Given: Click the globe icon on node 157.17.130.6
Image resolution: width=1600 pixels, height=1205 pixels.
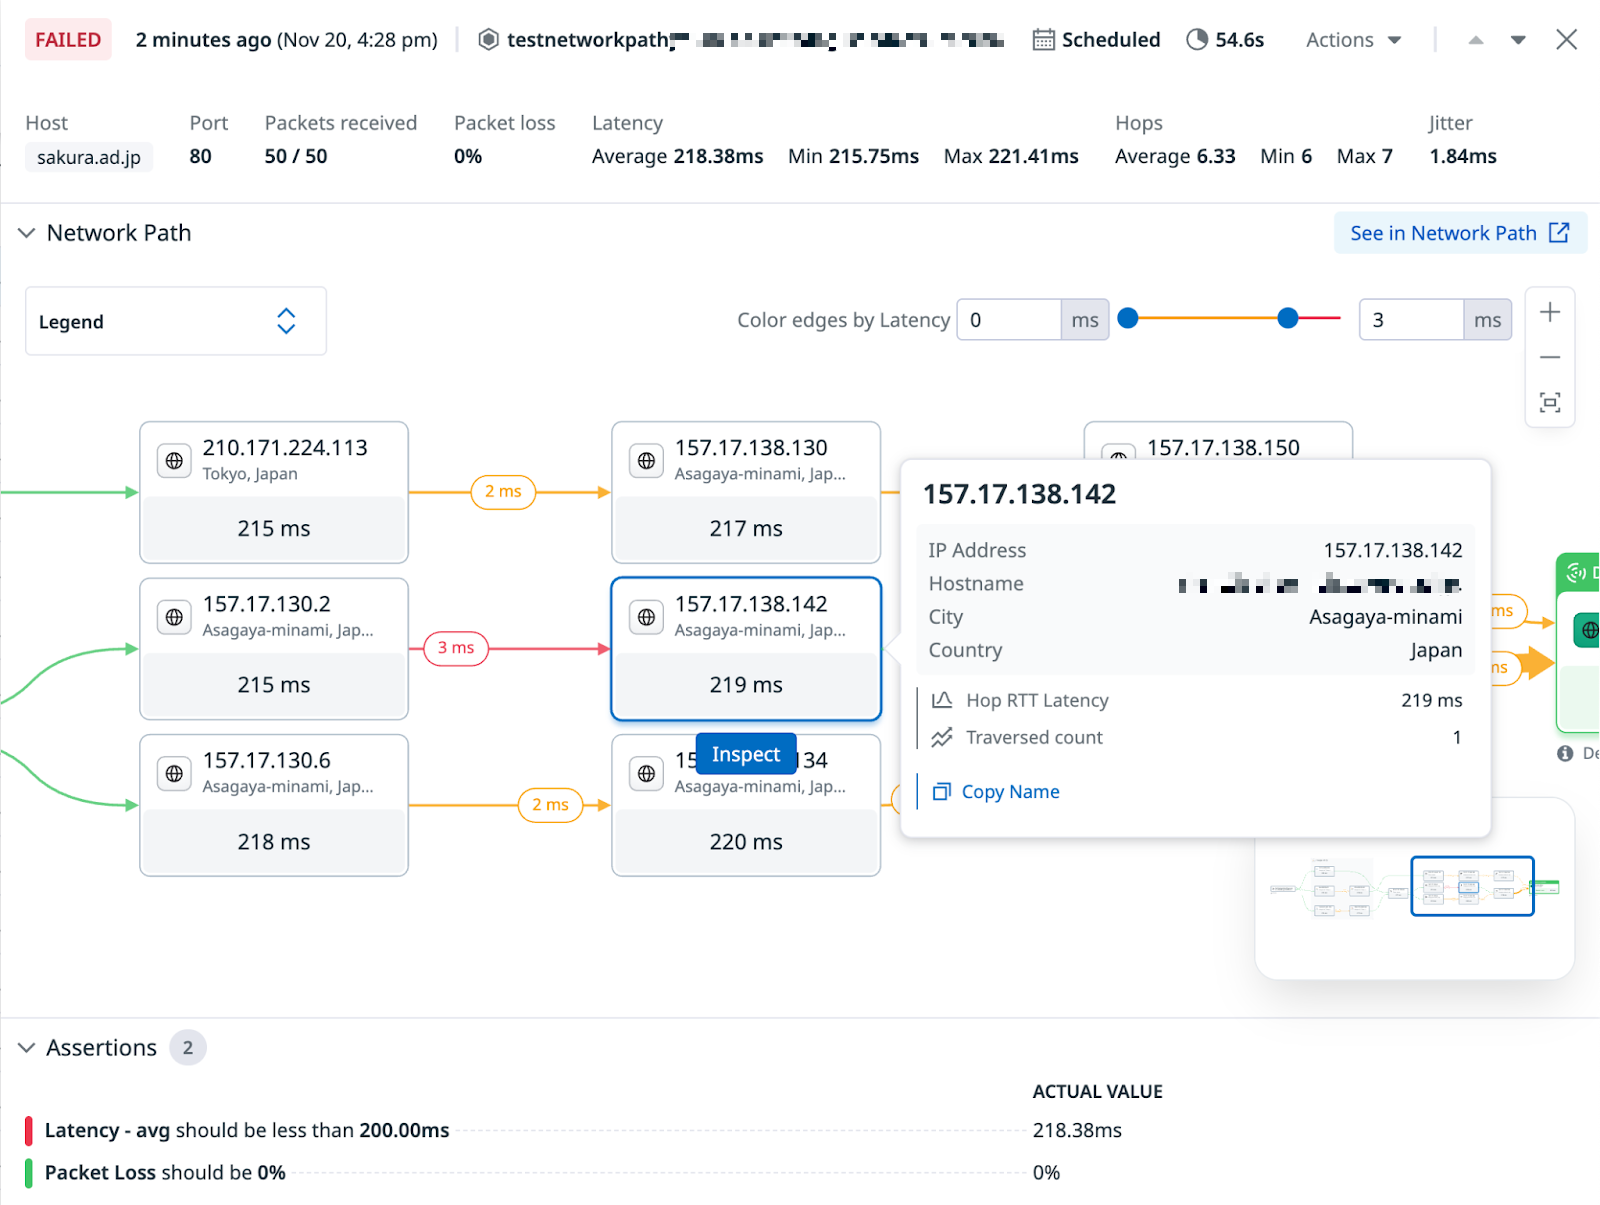Looking at the screenshot, I should (x=174, y=774).
